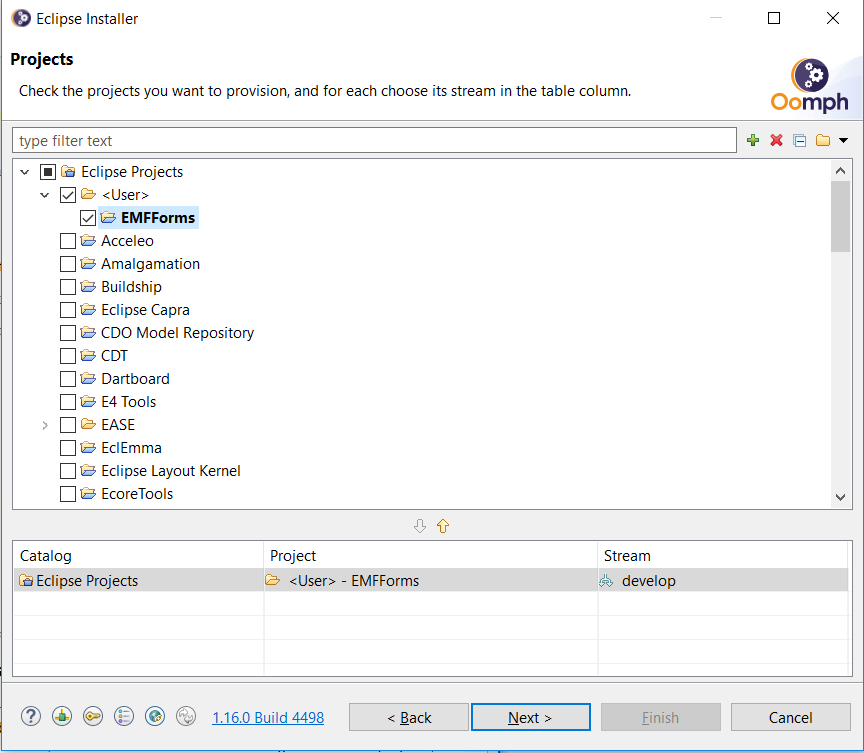Screen dimensions: 864x753
Task: Click the catalogs folder icon in toolbar
Action: point(823,140)
